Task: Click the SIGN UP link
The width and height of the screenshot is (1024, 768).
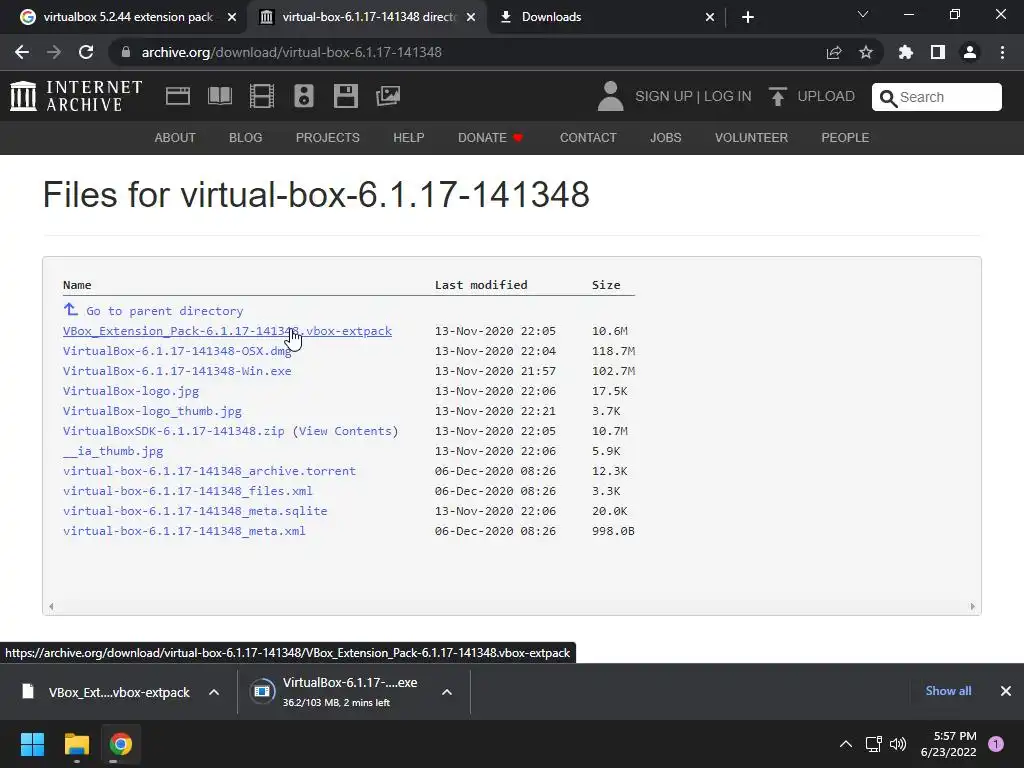Action: tap(664, 97)
